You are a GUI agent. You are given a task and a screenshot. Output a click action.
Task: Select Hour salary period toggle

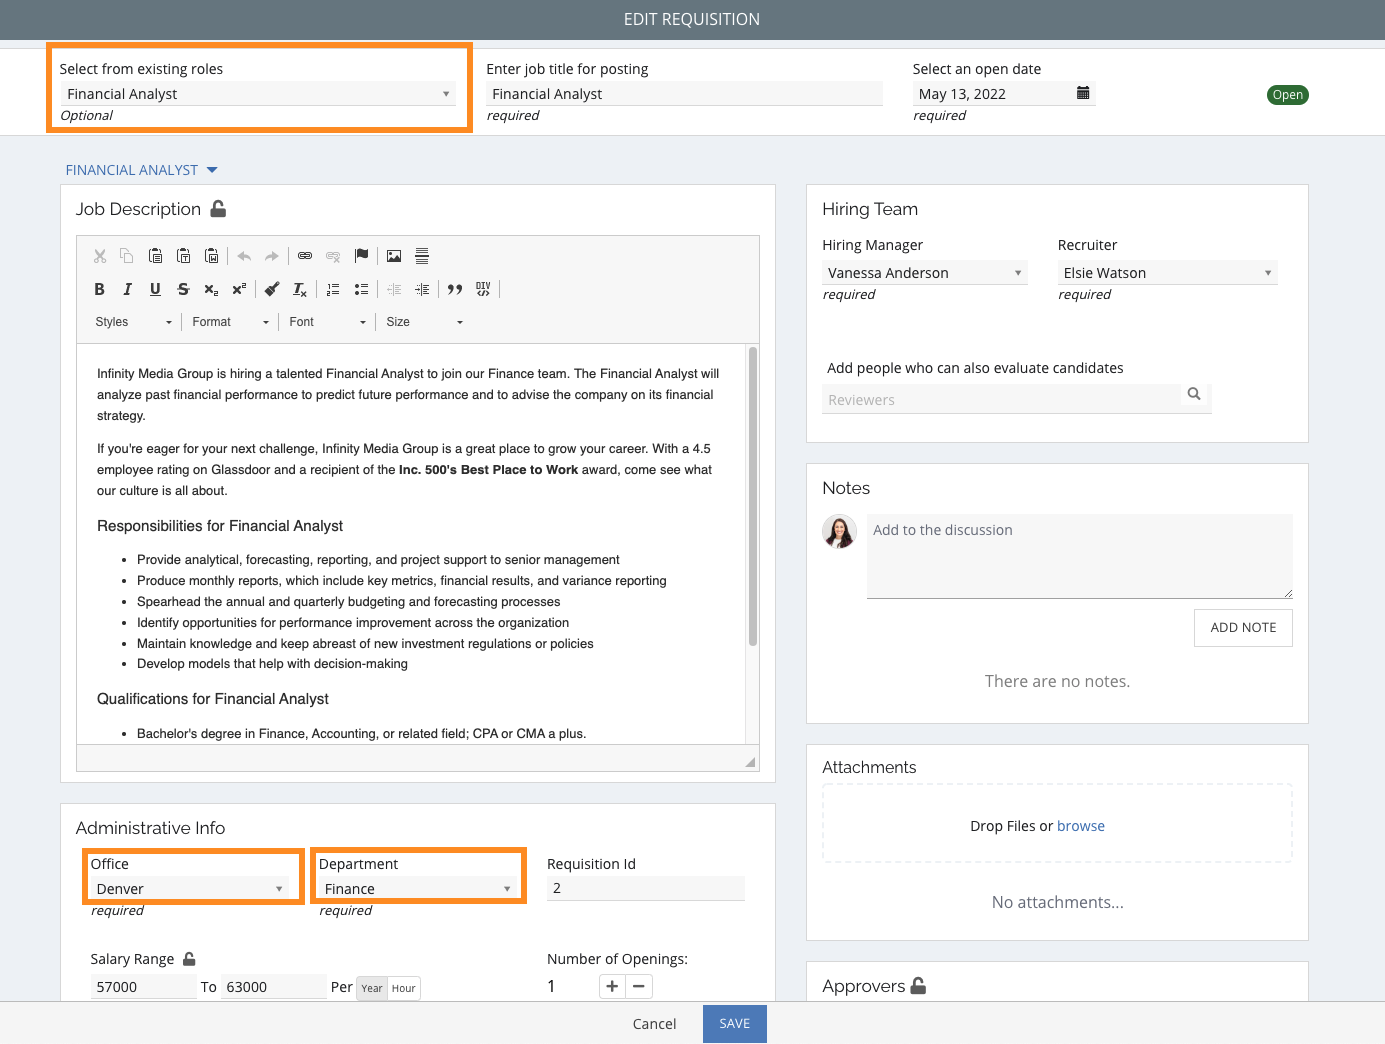pyautogui.click(x=404, y=988)
